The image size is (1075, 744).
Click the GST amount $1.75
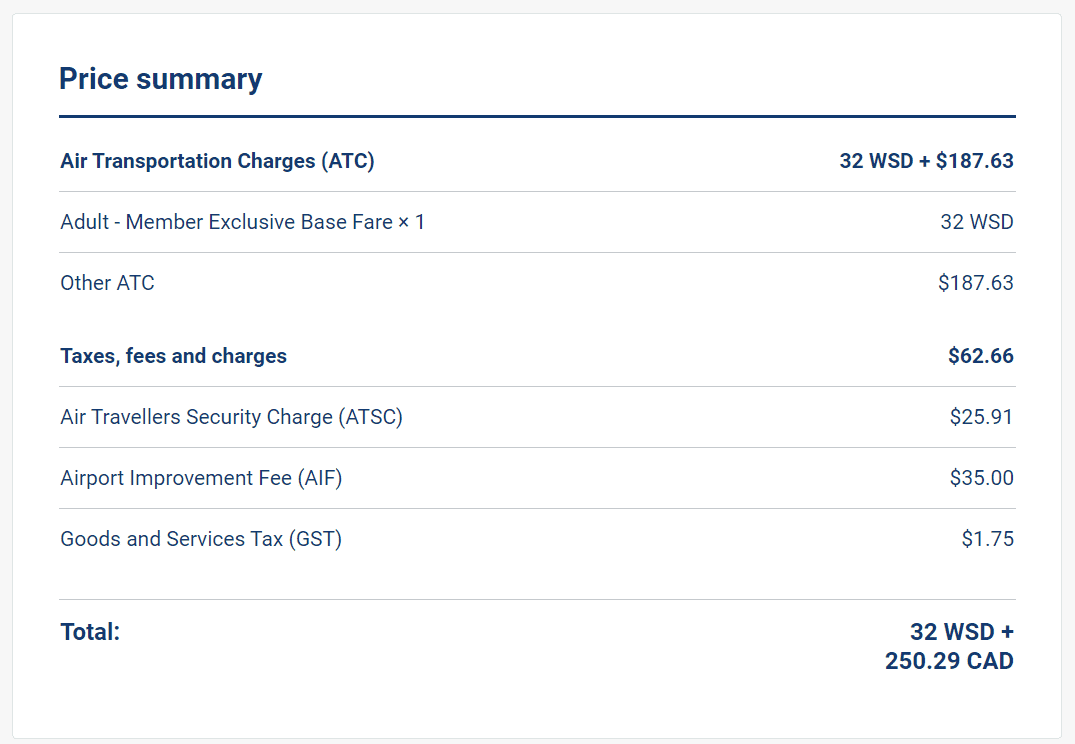tap(987, 539)
